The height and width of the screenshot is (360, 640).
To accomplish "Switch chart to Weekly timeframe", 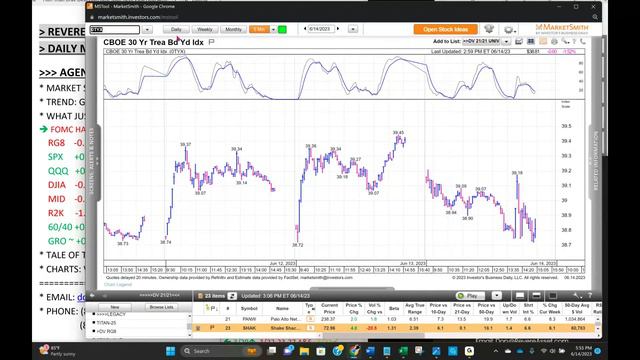I will tap(204, 29).
